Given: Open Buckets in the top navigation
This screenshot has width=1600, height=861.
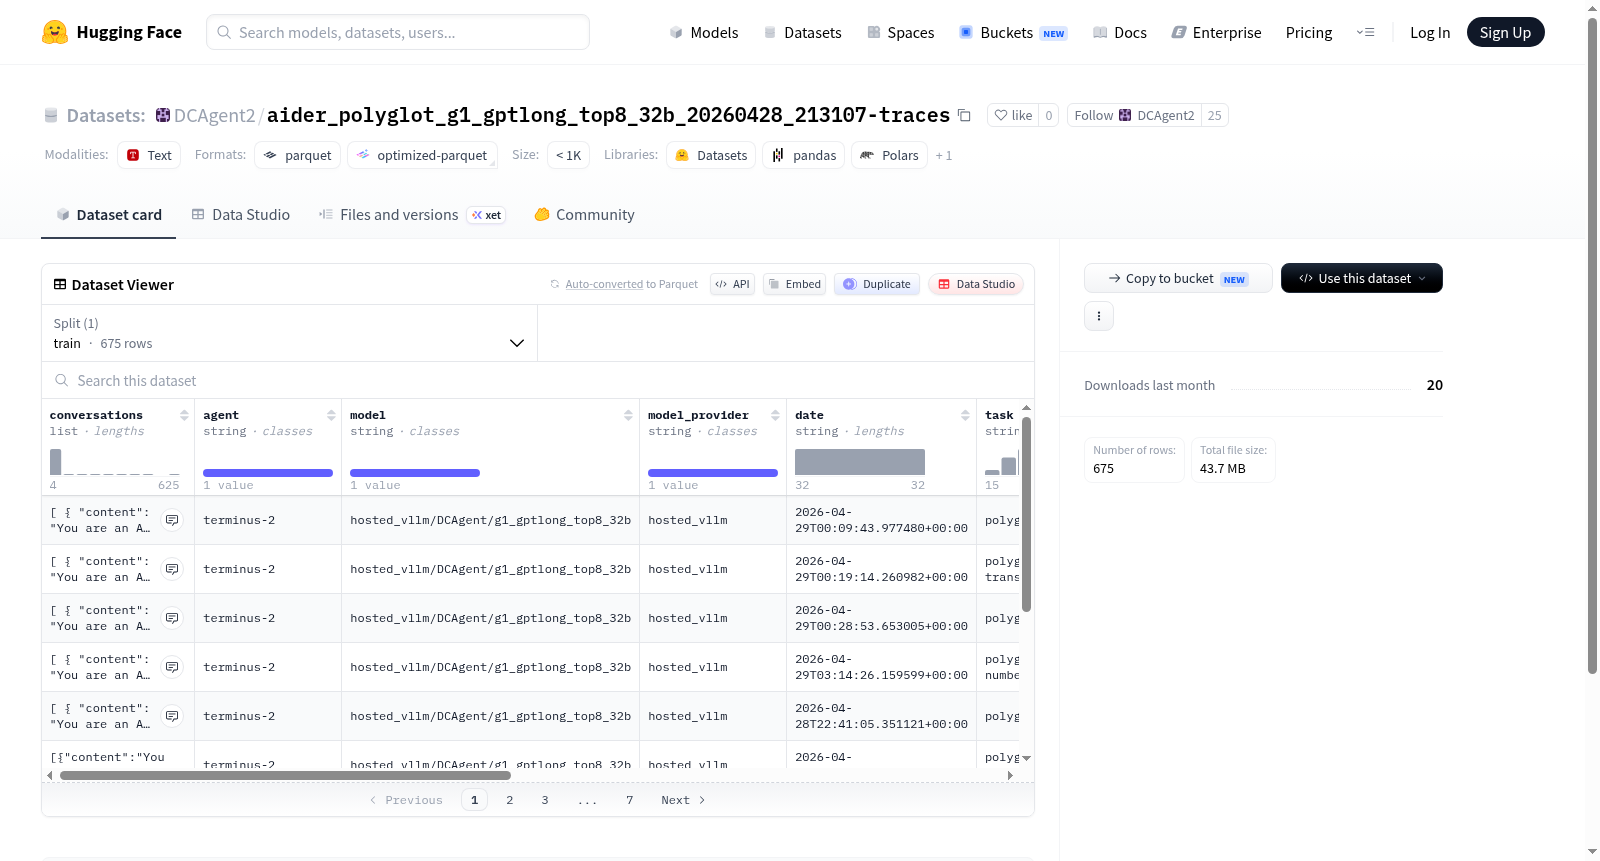Looking at the screenshot, I should 1013,32.
